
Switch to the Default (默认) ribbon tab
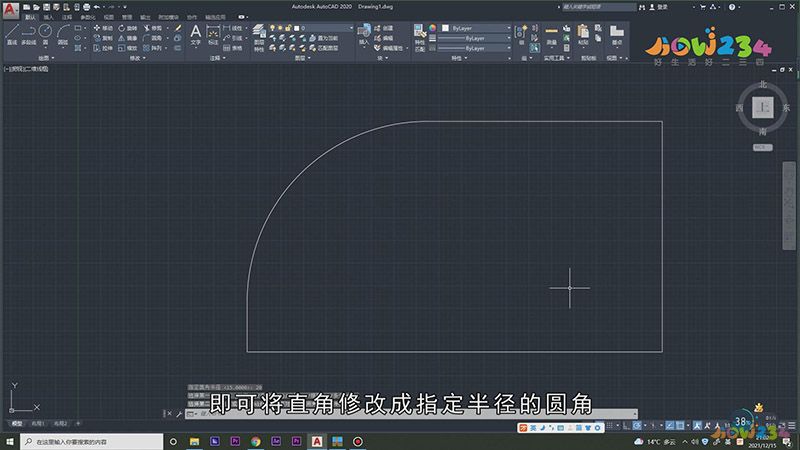(30, 17)
